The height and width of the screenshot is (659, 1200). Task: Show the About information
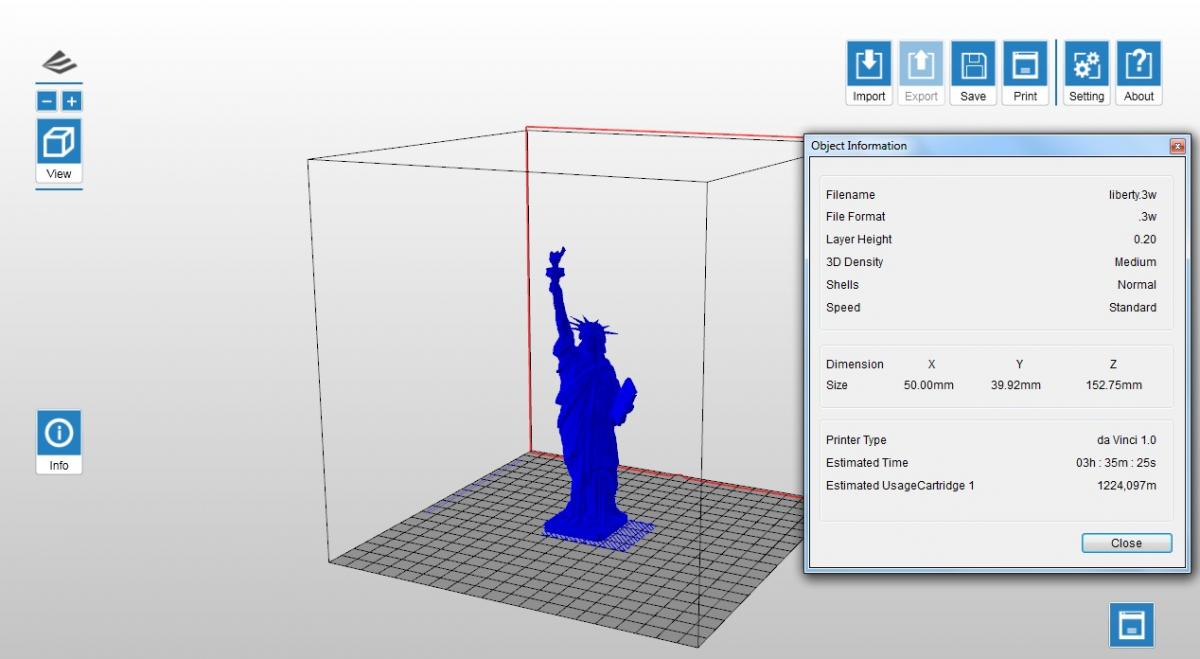(1139, 73)
